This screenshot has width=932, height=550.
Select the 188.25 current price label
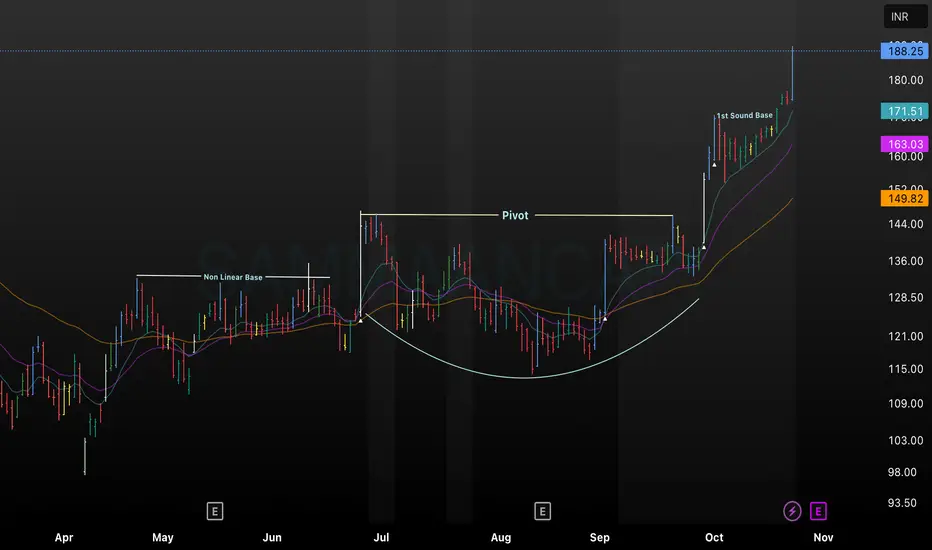click(905, 51)
